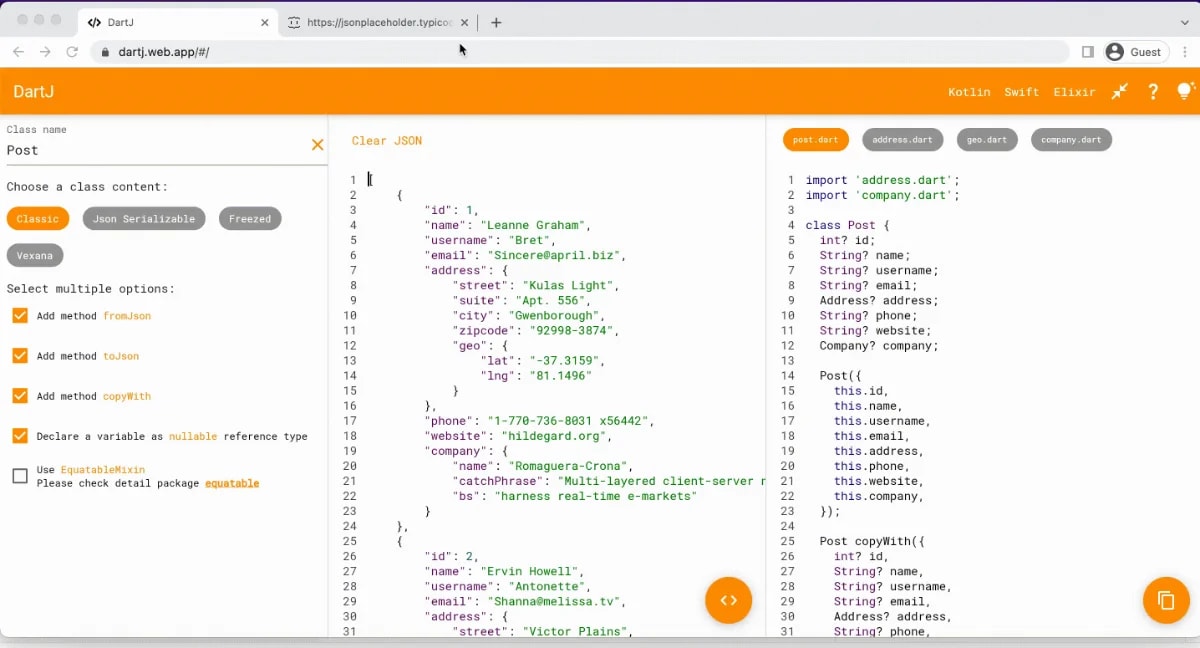Click the sidebar icon beside the address bar
The image size is (1200, 648).
pos(1087,51)
